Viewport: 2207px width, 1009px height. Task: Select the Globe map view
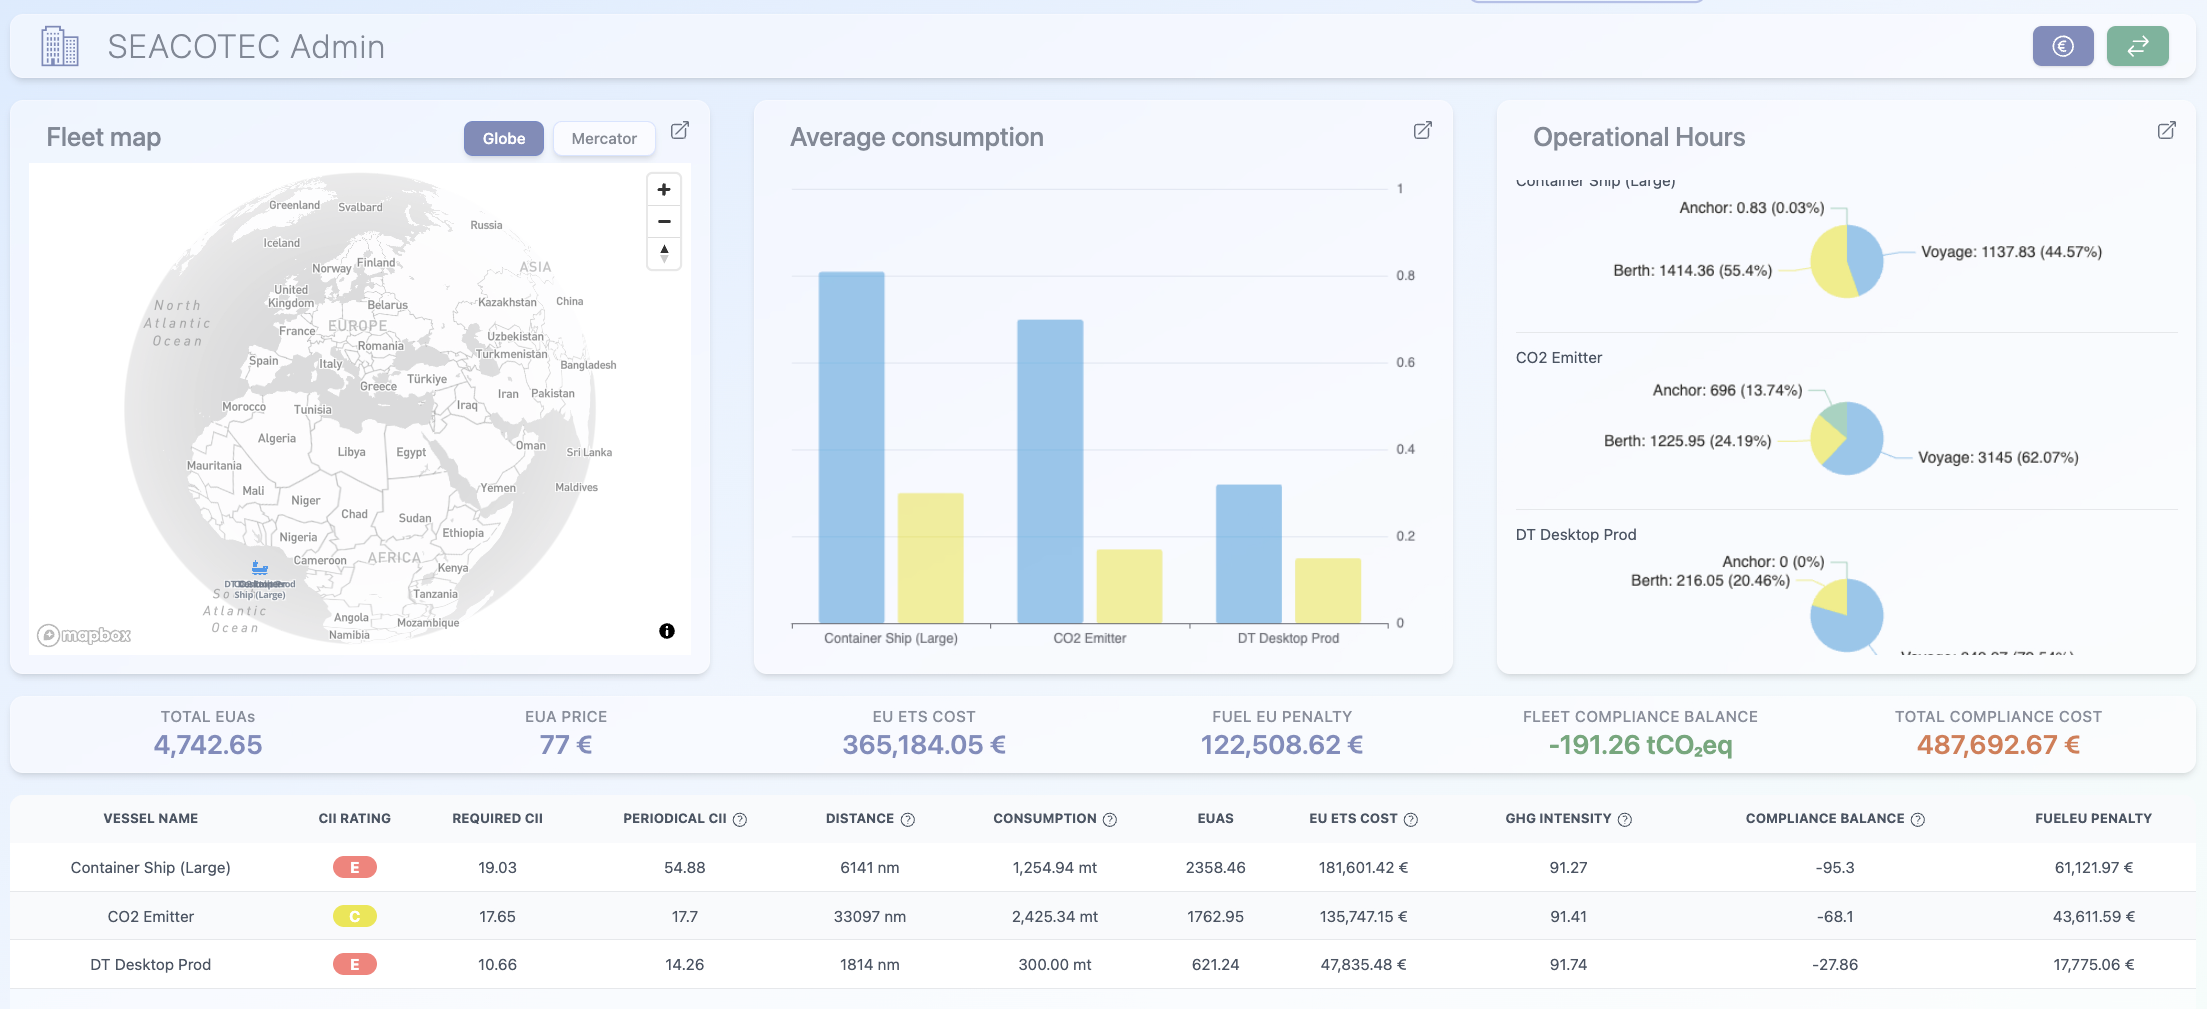[x=503, y=138]
